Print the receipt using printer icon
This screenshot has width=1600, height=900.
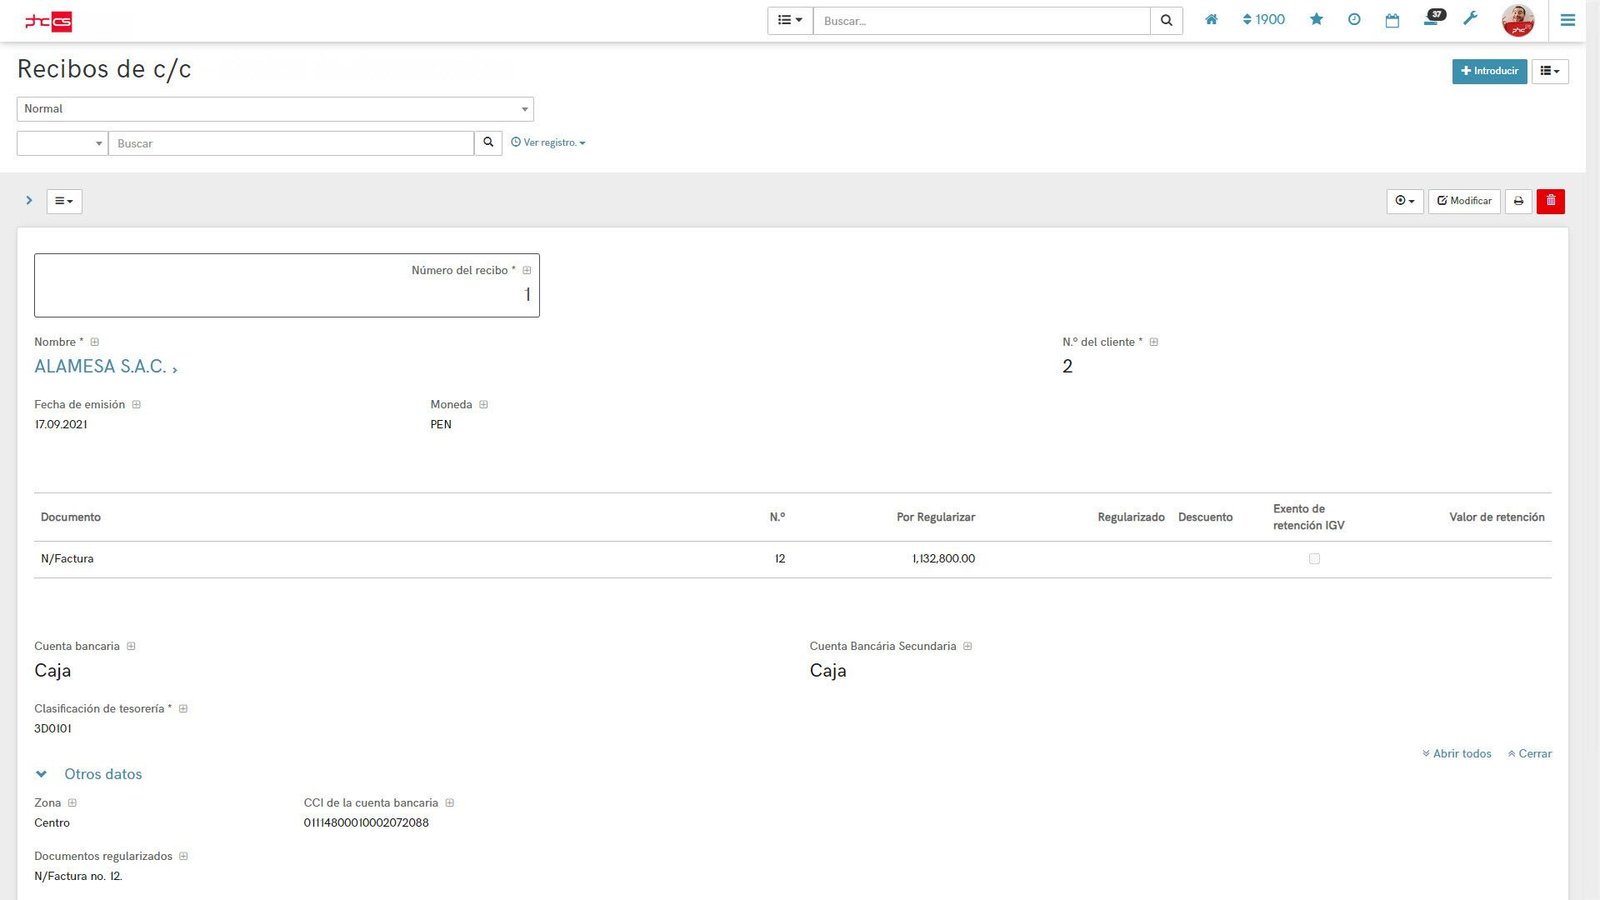pos(1518,201)
